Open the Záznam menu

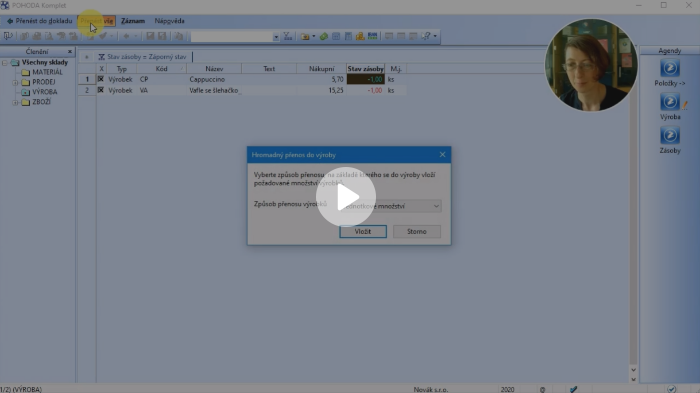click(x=133, y=21)
